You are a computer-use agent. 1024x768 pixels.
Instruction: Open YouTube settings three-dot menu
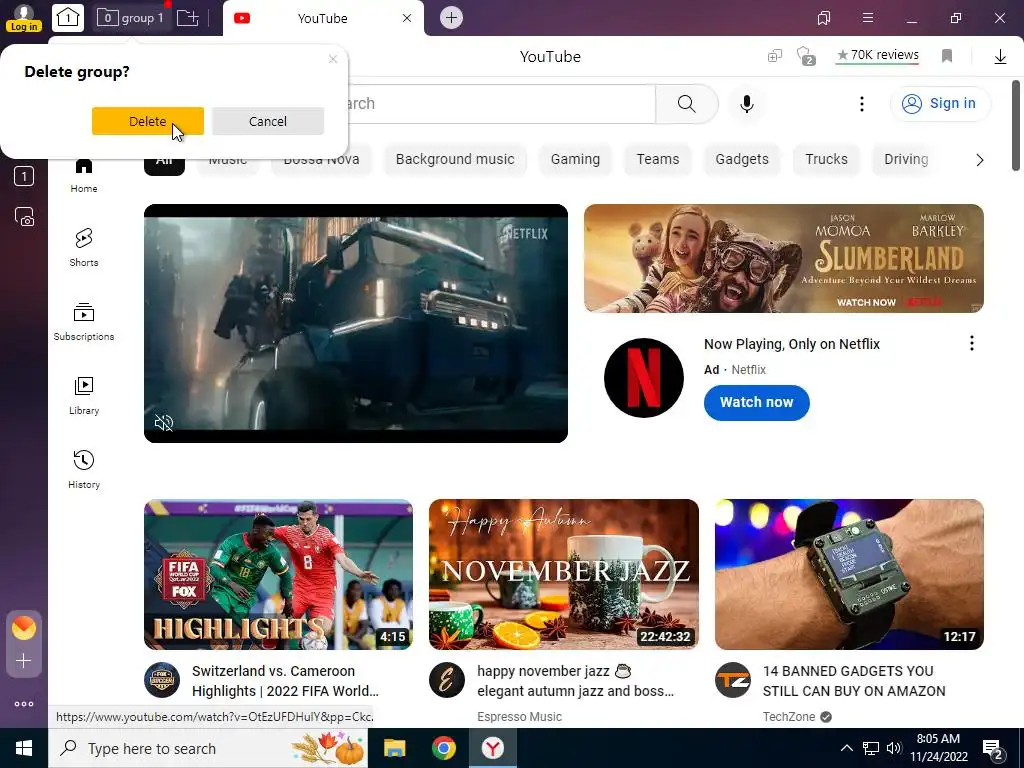862,104
